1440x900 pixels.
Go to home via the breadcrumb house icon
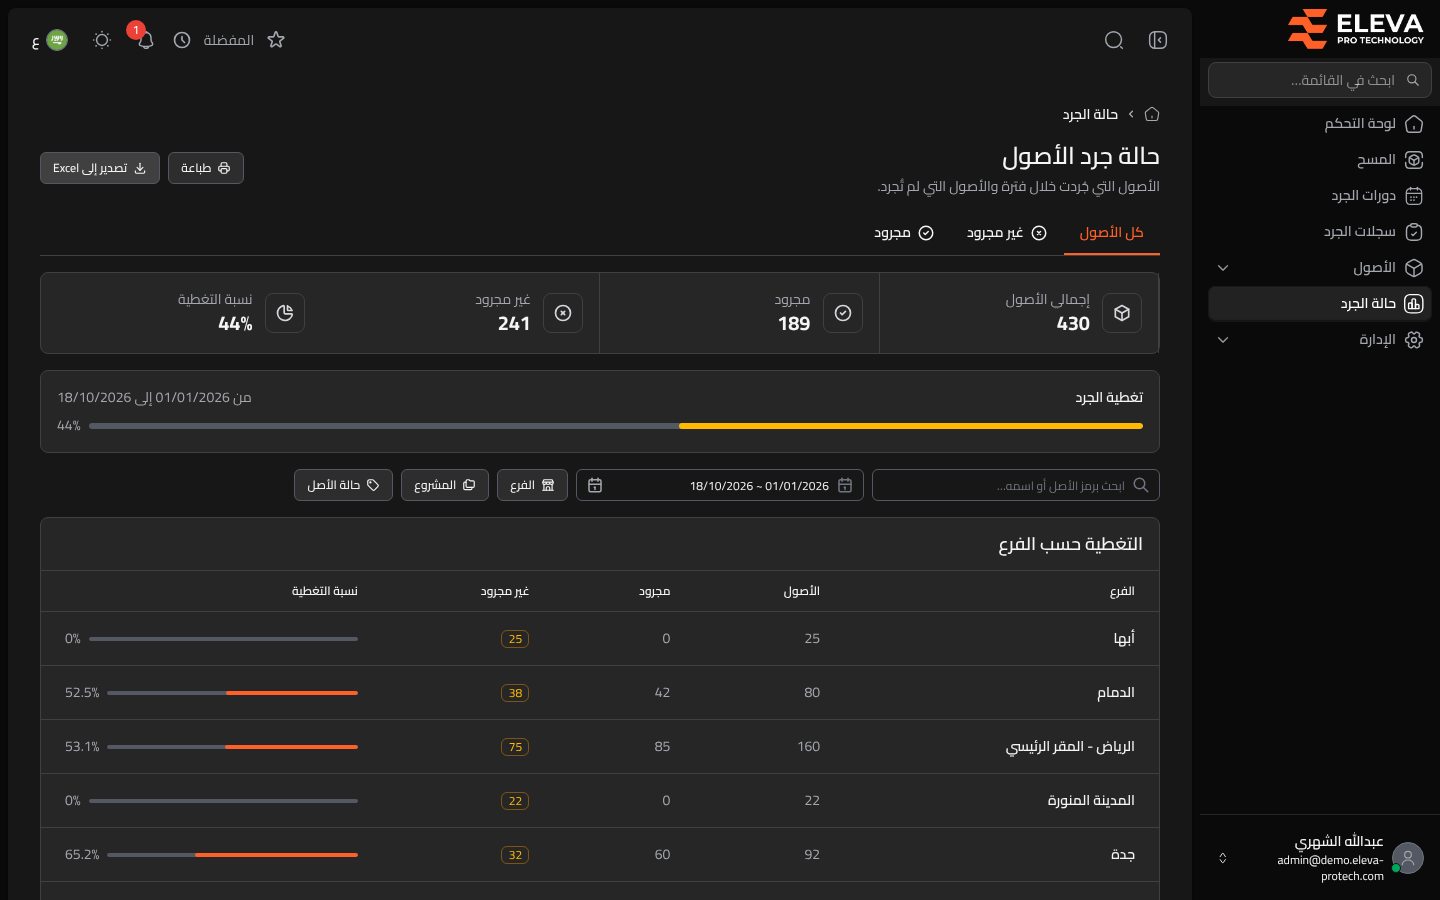pyautogui.click(x=1152, y=114)
